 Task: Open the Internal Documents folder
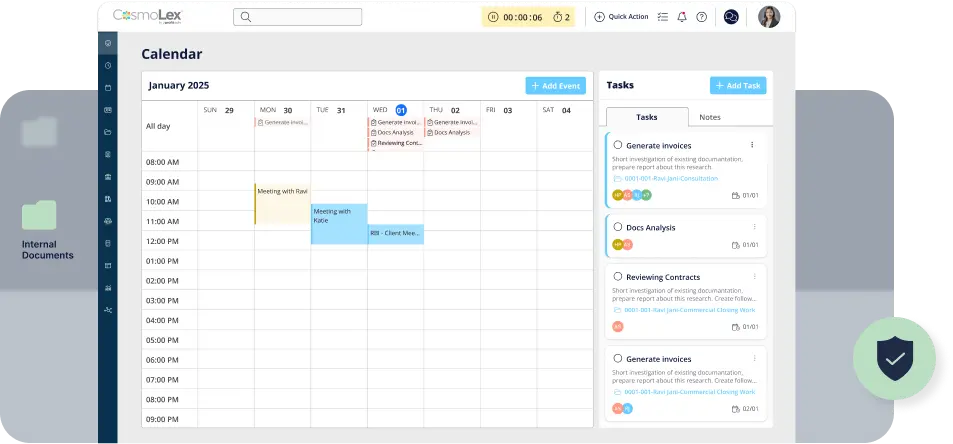click(x=40, y=215)
